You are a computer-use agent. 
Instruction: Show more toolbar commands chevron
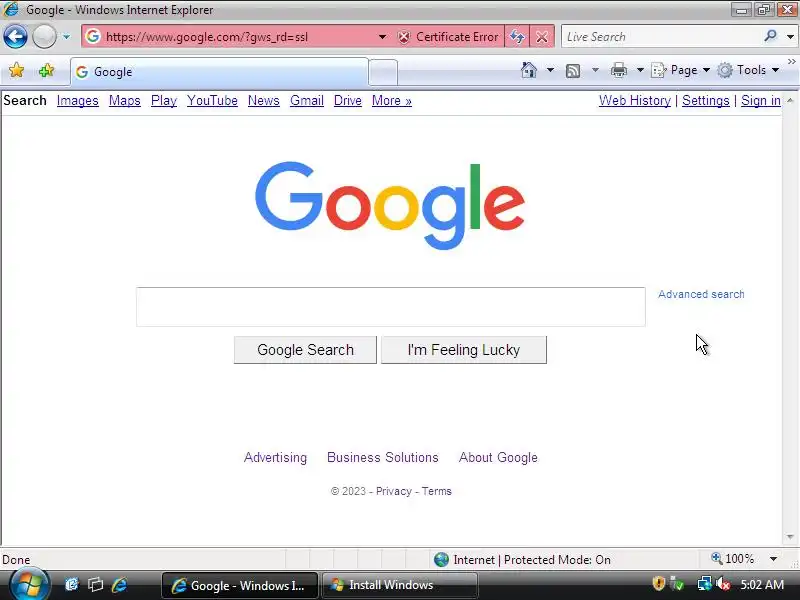[791, 62]
